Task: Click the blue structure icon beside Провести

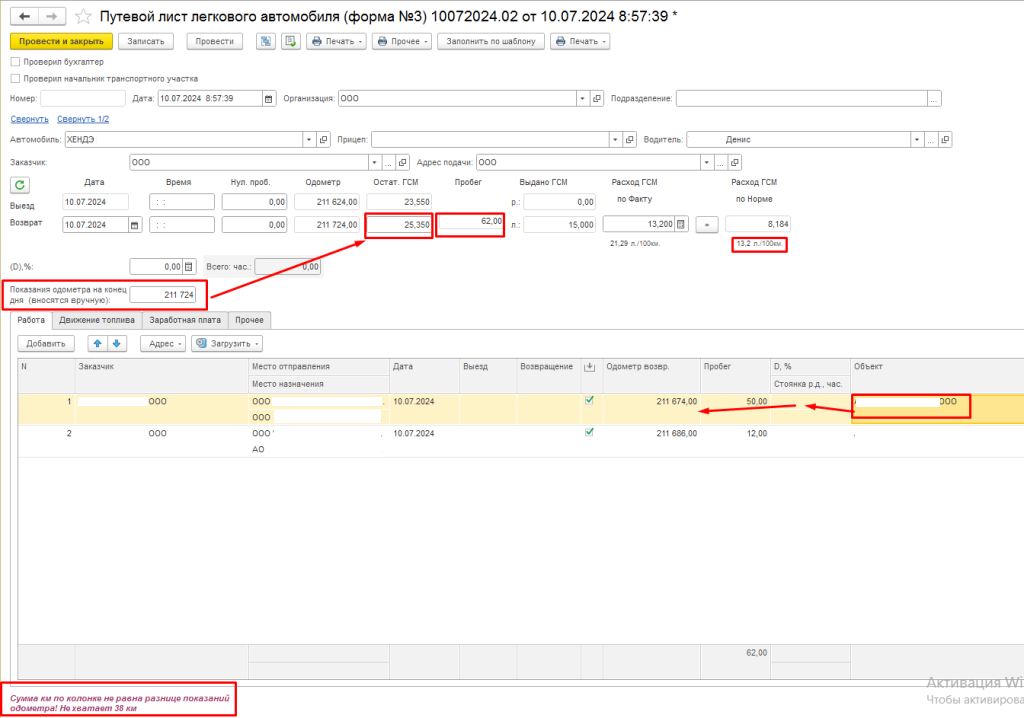Action: (x=265, y=41)
